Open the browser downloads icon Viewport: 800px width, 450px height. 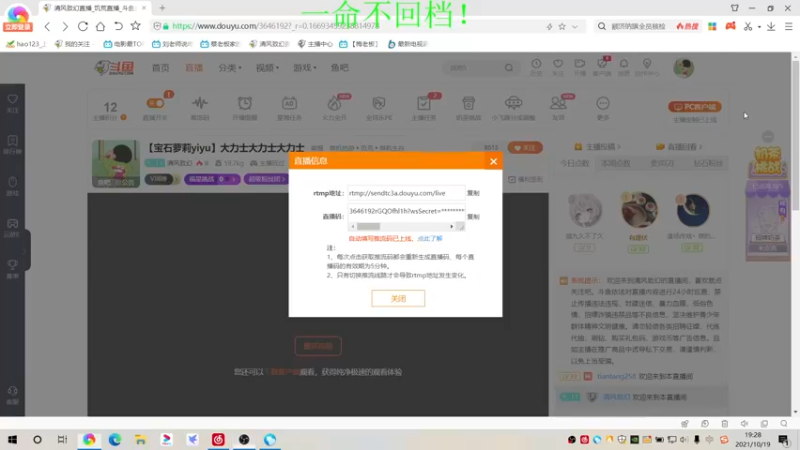[x=771, y=26]
